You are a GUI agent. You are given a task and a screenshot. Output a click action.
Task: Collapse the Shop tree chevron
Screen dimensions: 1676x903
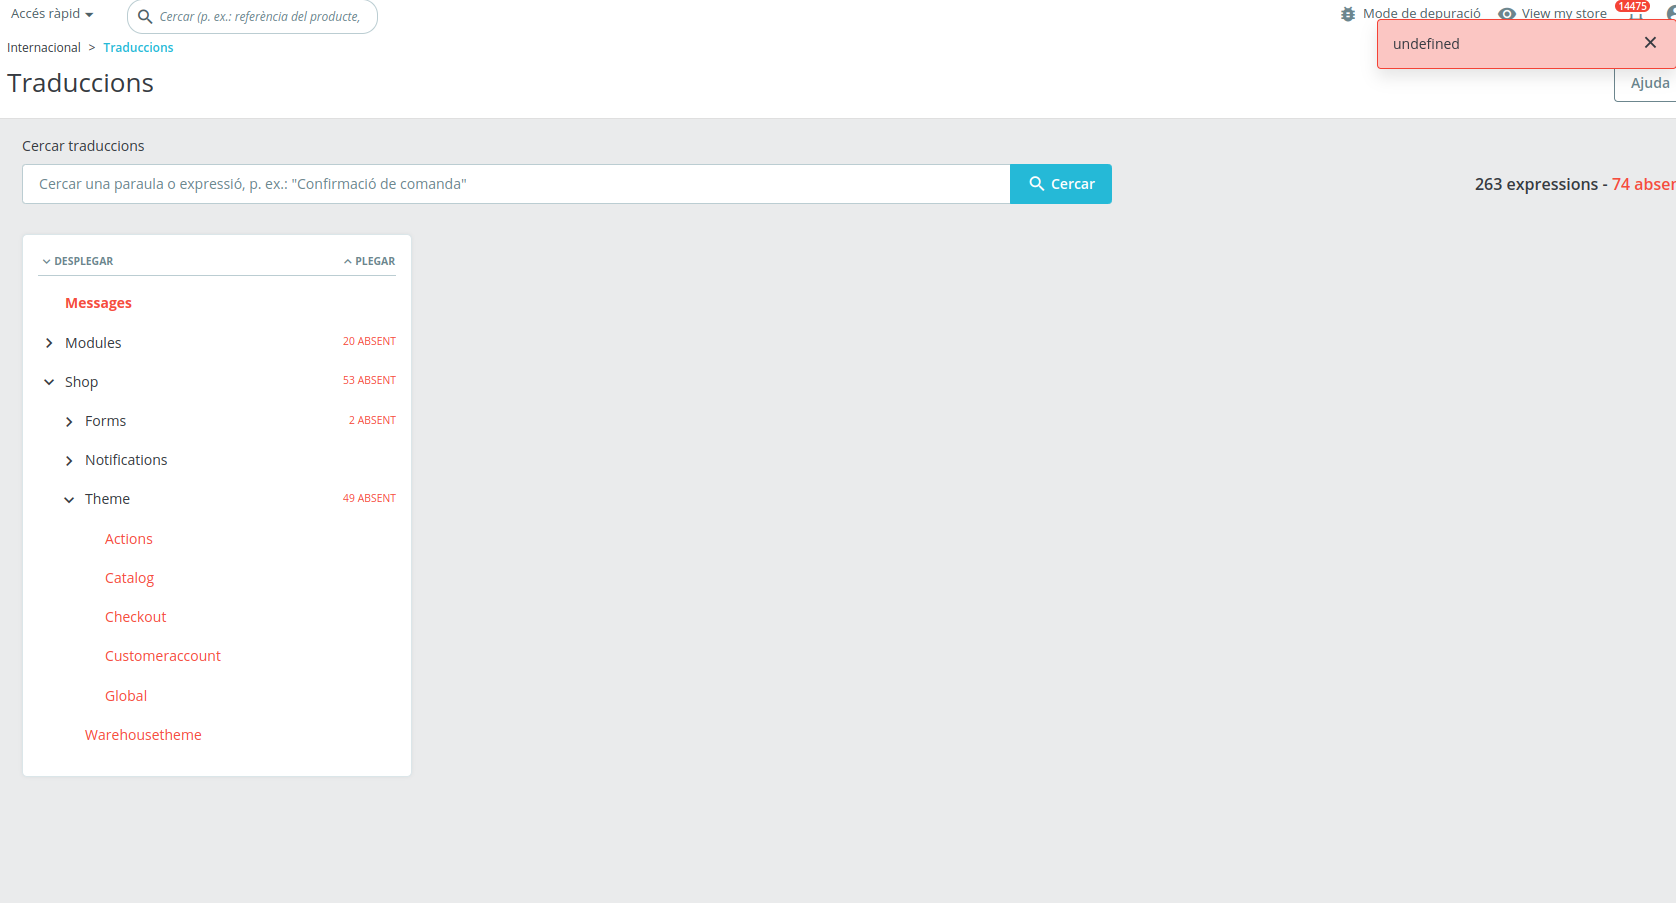pos(49,382)
